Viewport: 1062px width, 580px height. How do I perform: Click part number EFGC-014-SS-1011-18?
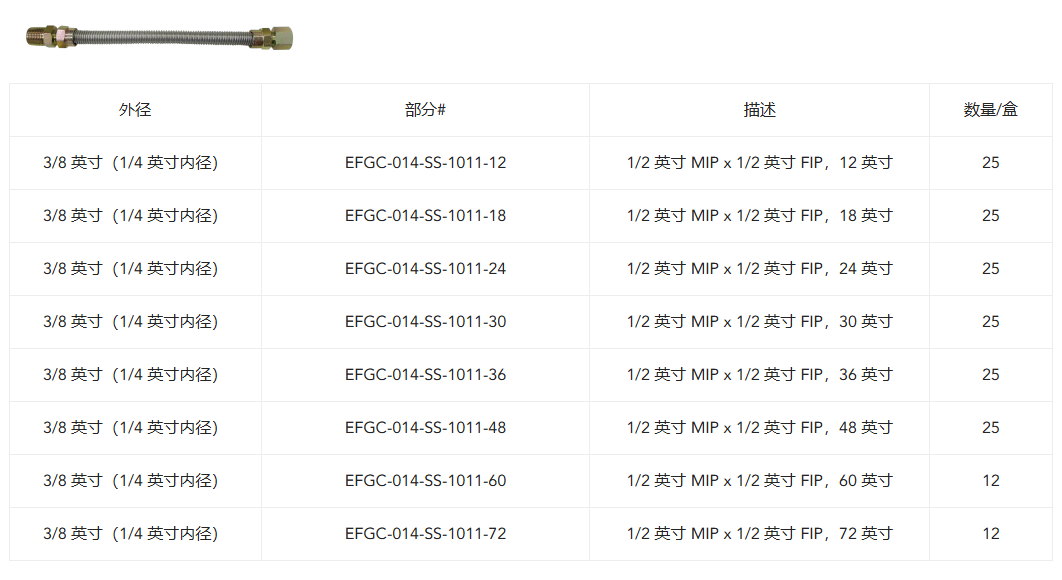pos(425,215)
